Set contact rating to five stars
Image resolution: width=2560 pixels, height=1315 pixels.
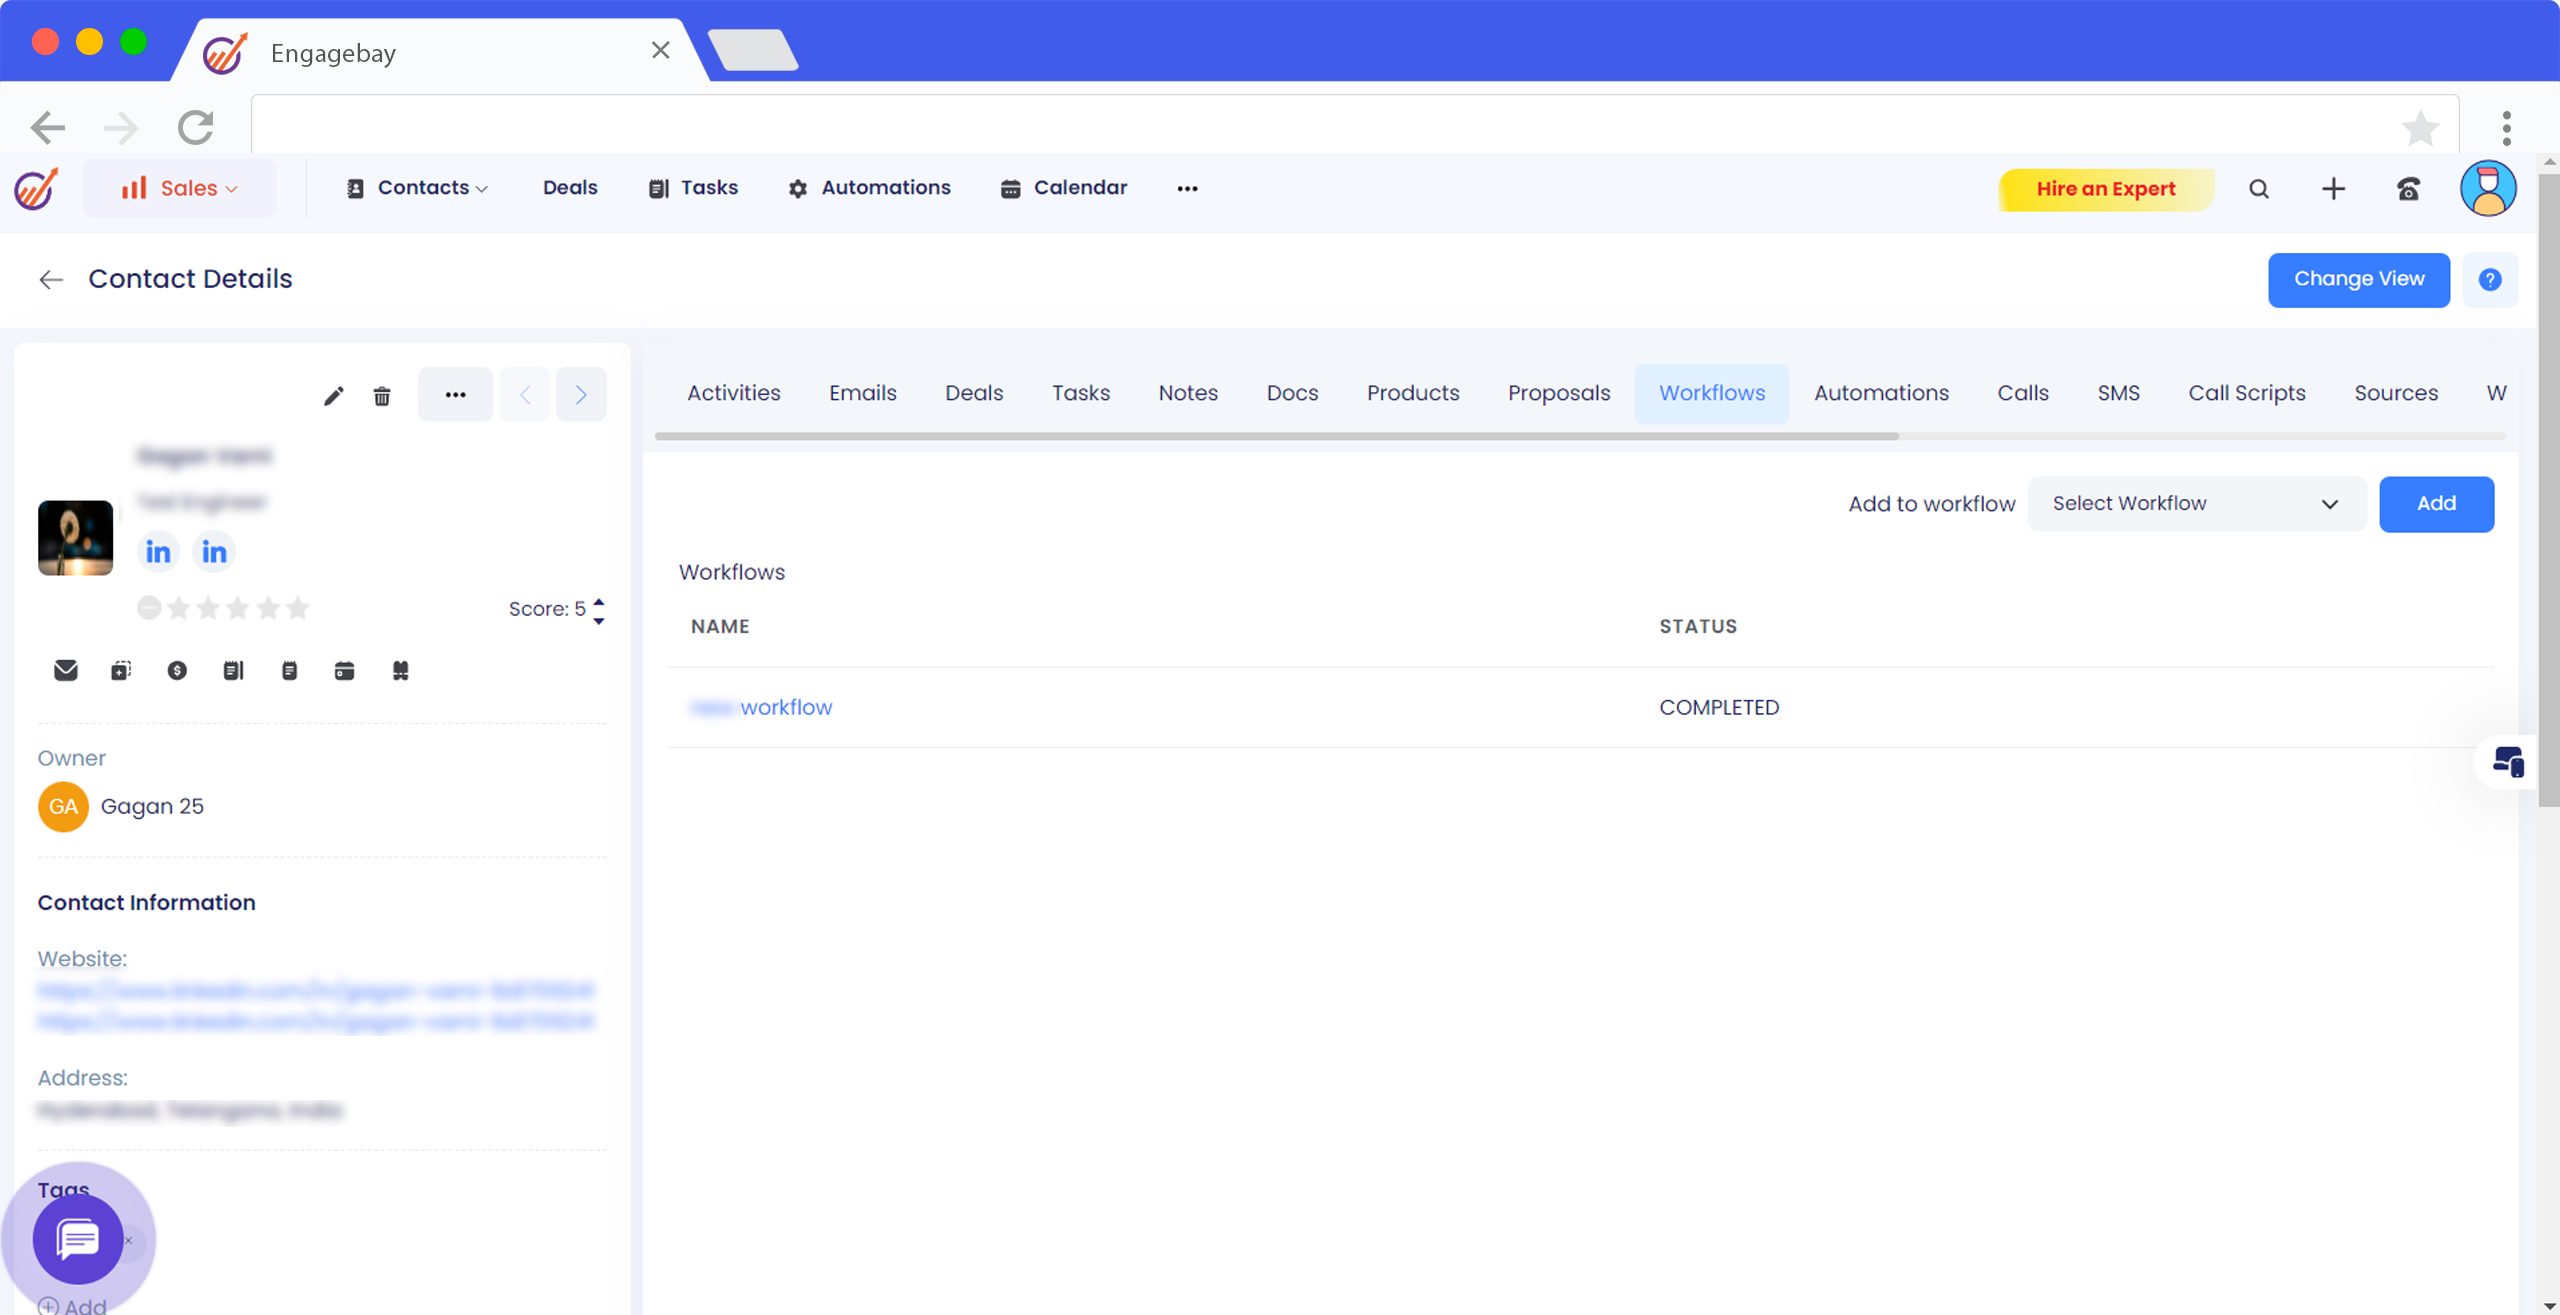(x=298, y=608)
